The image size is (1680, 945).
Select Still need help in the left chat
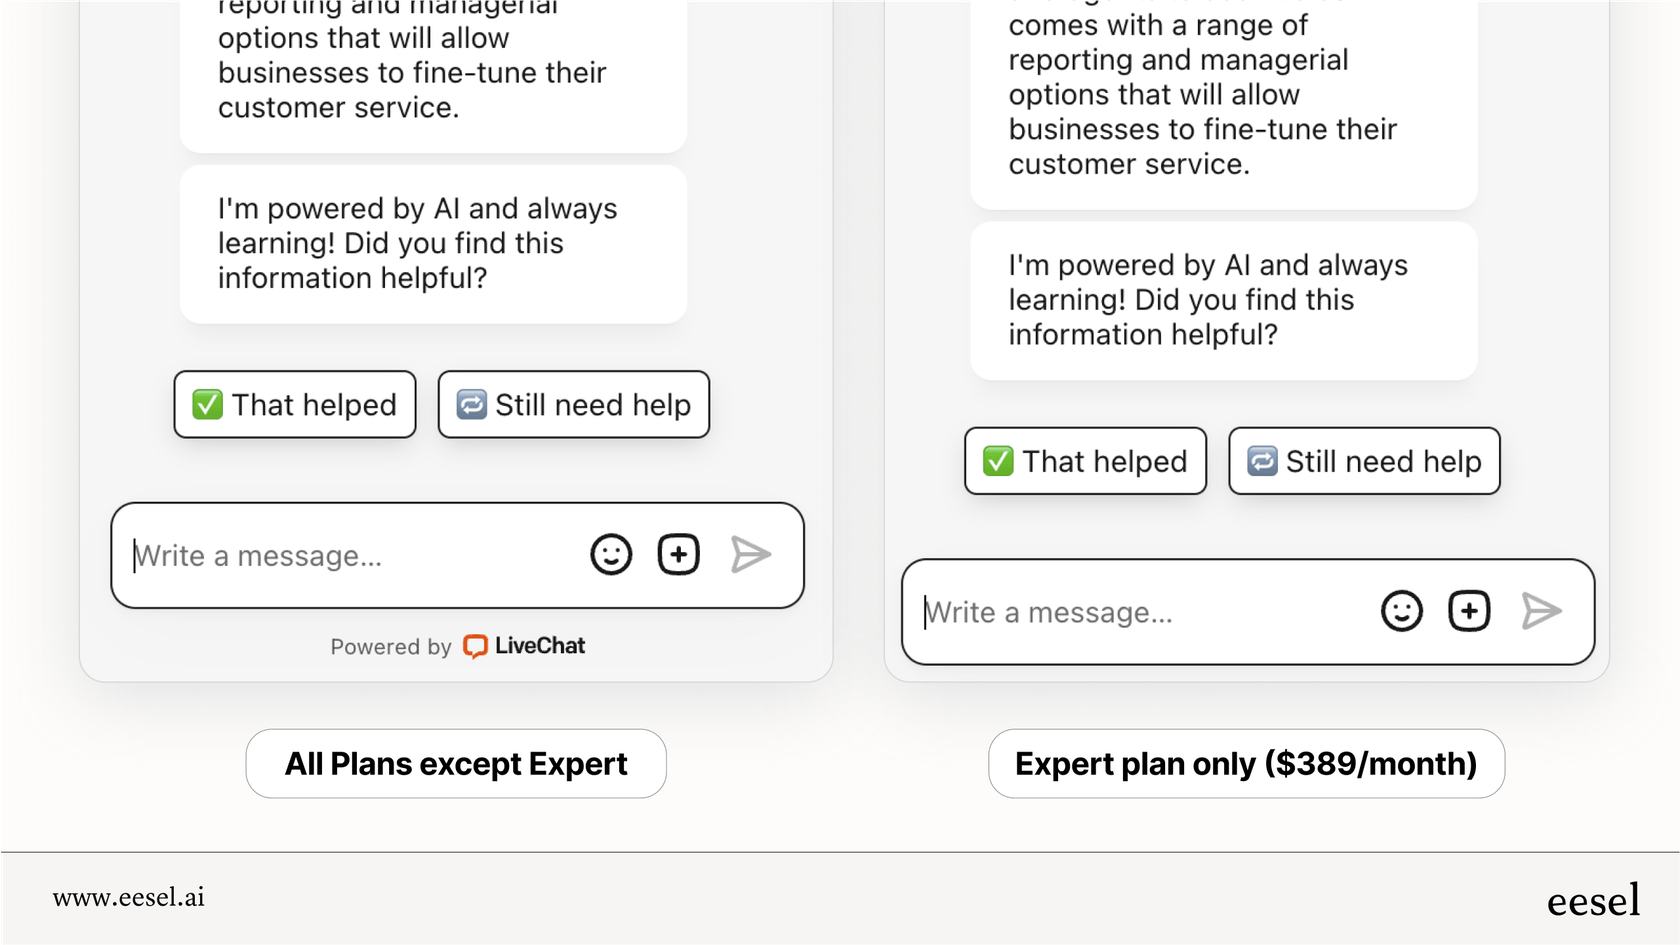point(573,404)
